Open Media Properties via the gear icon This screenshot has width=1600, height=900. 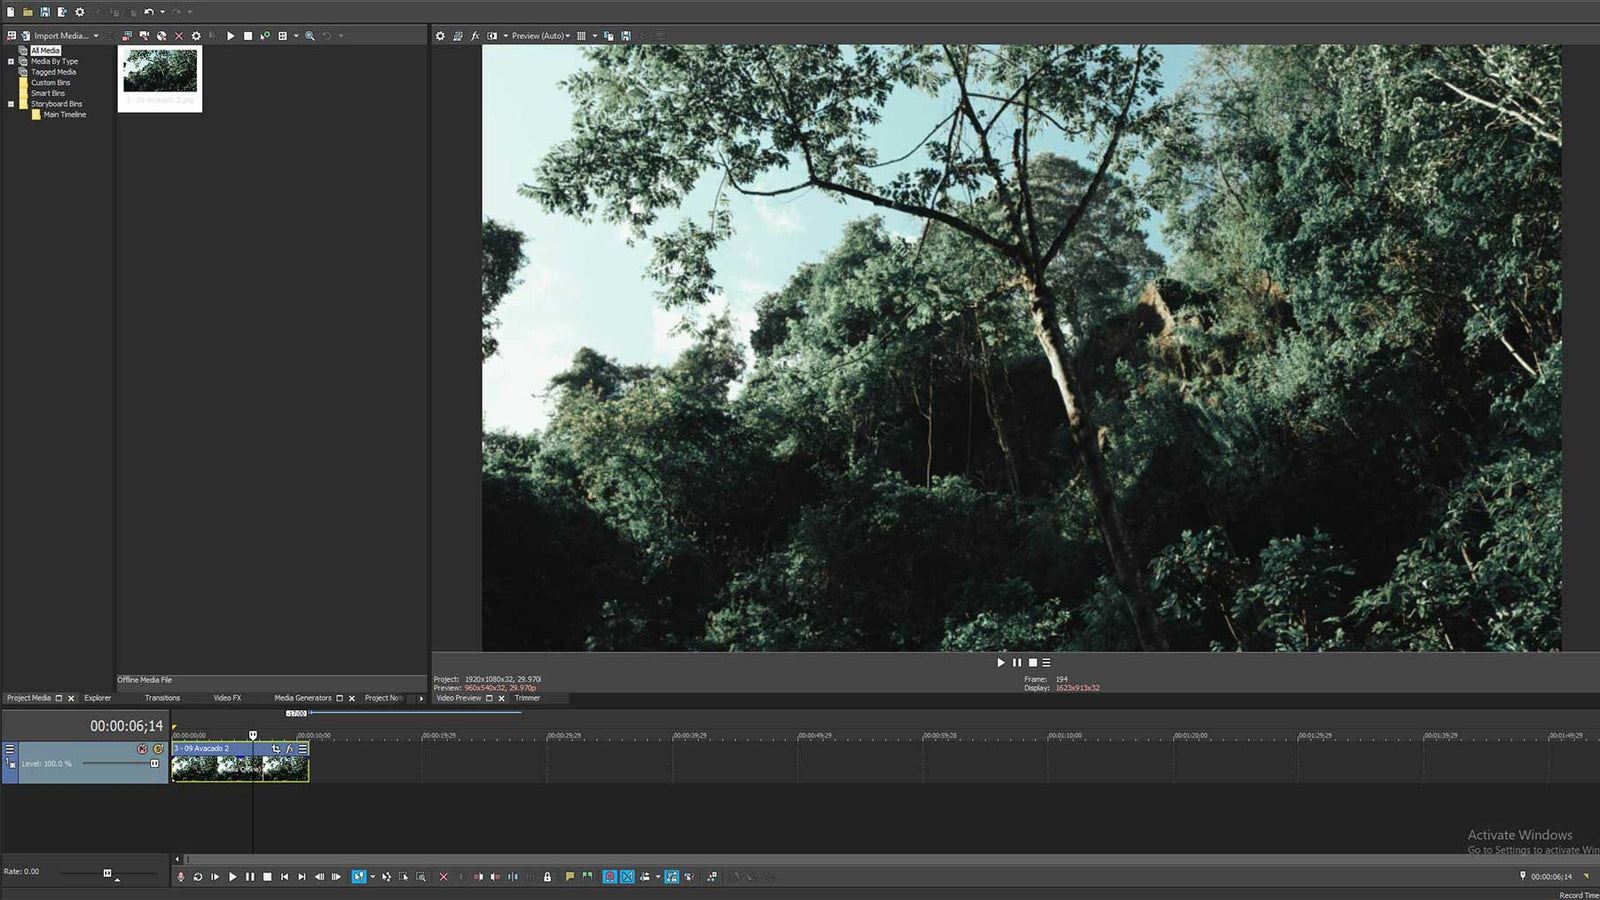(196, 35)
